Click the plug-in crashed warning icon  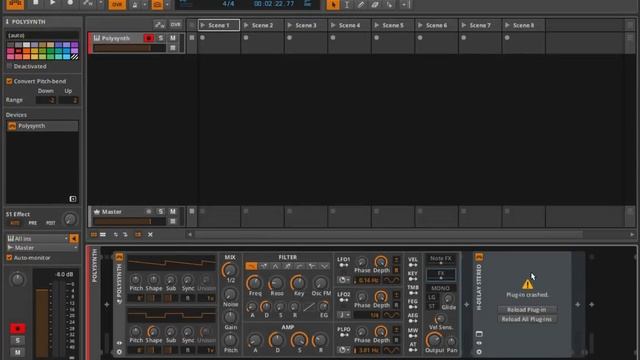[x=527, y=284]
